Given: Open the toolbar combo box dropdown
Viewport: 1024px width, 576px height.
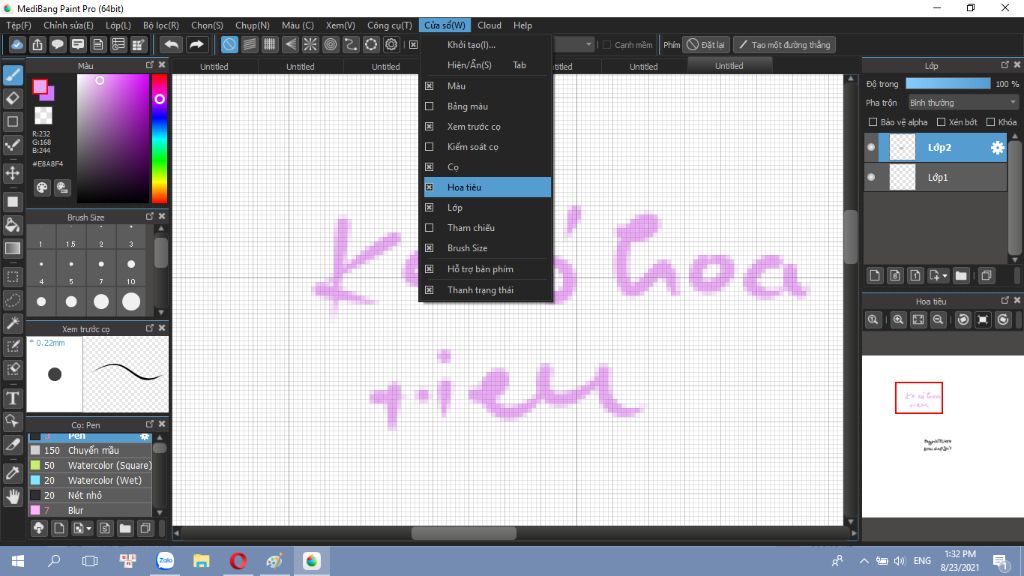Looking at the screenshot, I should [588, 44].
